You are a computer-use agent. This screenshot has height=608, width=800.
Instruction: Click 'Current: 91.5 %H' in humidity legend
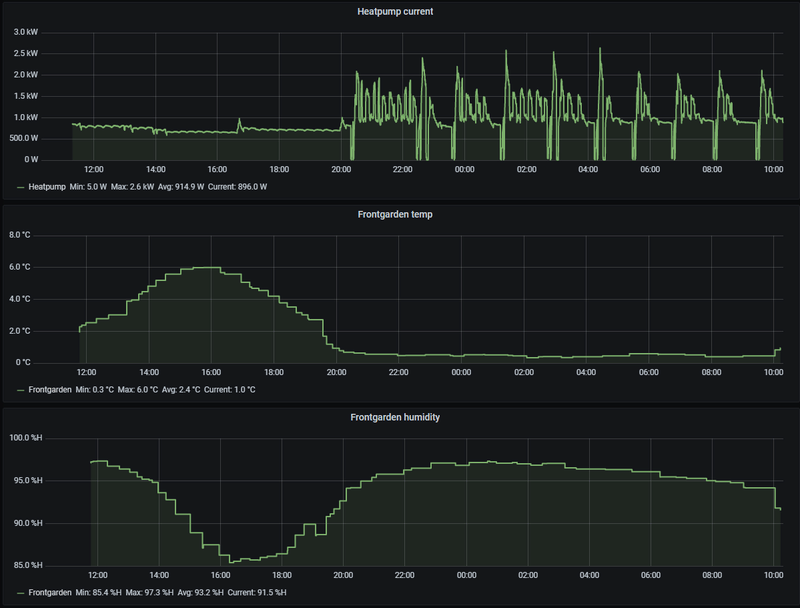coord(257,593)
